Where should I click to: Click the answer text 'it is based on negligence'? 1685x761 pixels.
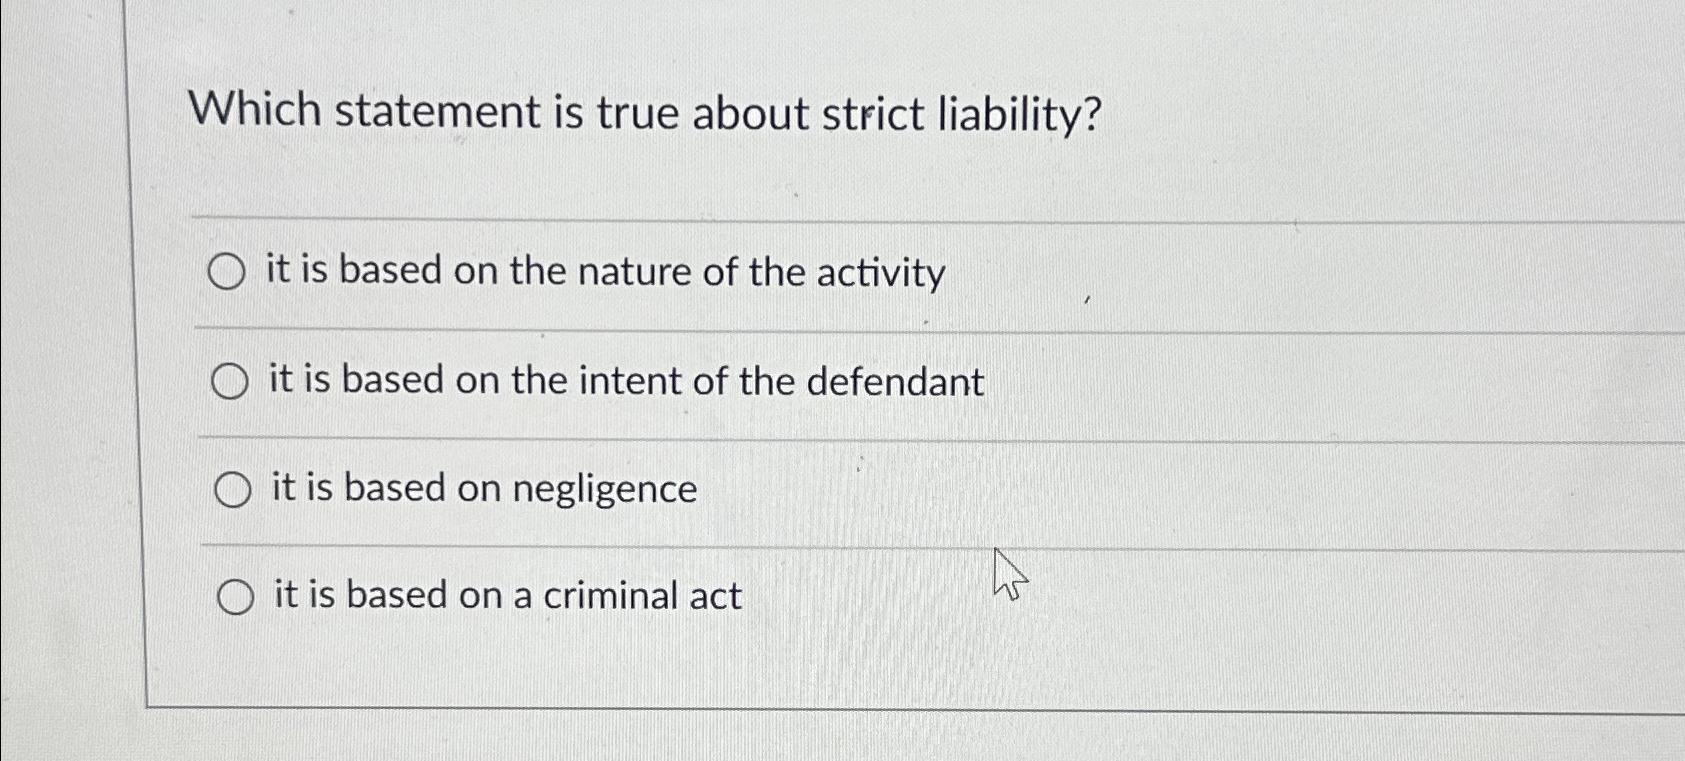(x=483, y=489)
